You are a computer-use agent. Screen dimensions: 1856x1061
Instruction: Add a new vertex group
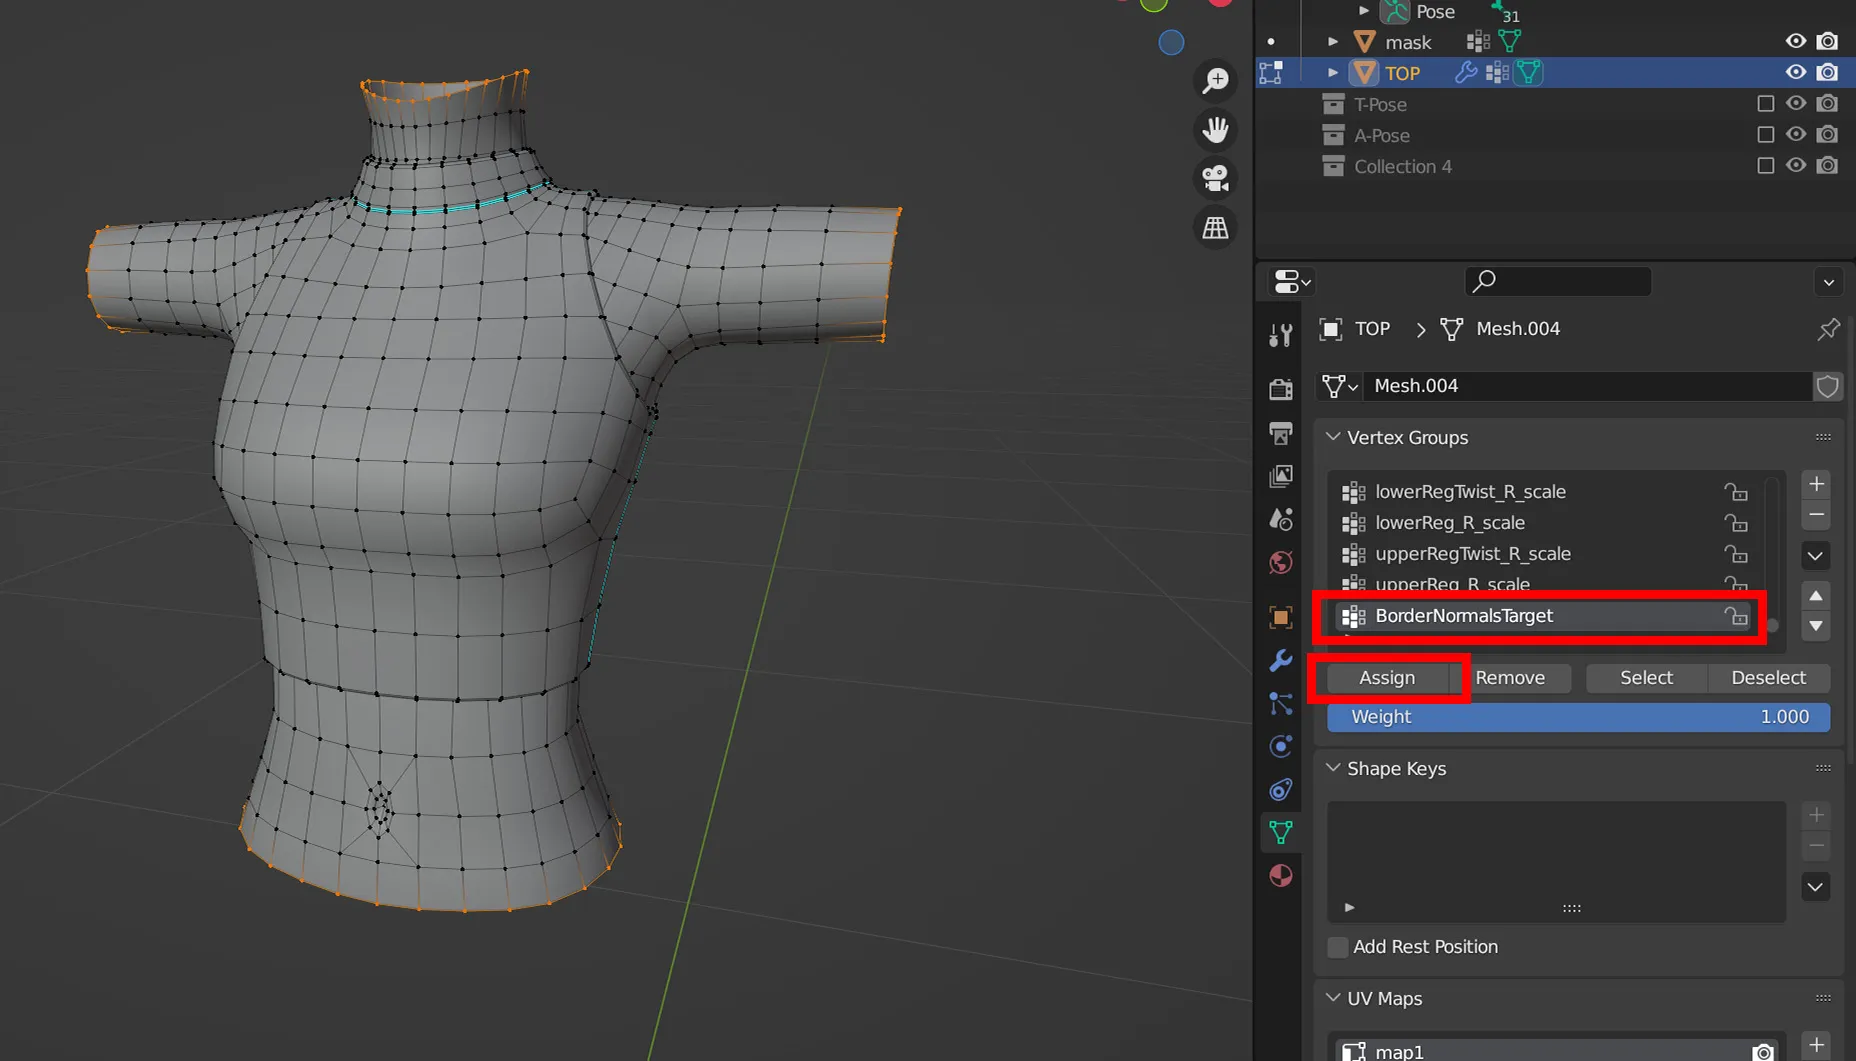tap(1816, 484)
